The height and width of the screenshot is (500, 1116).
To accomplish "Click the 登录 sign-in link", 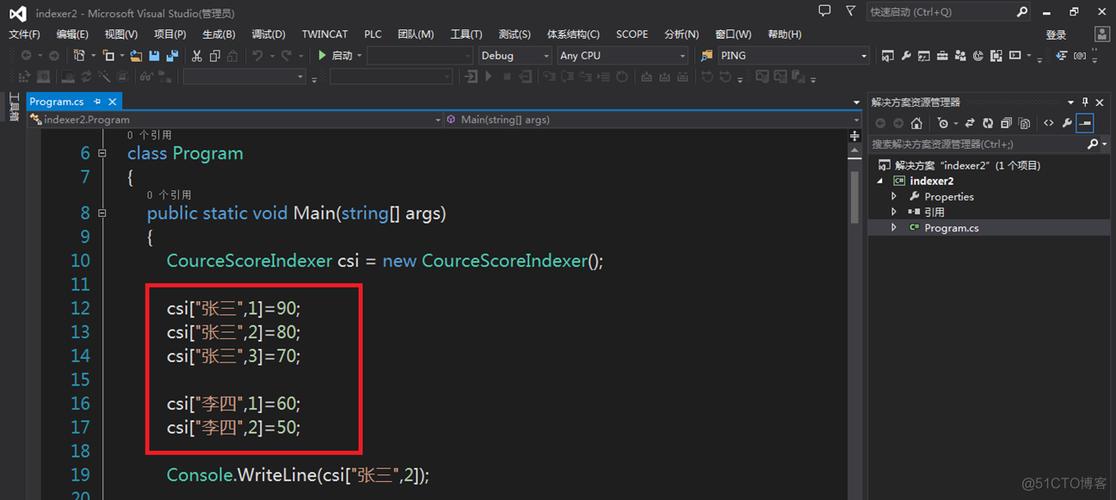I will click(x=1056, y=35).
